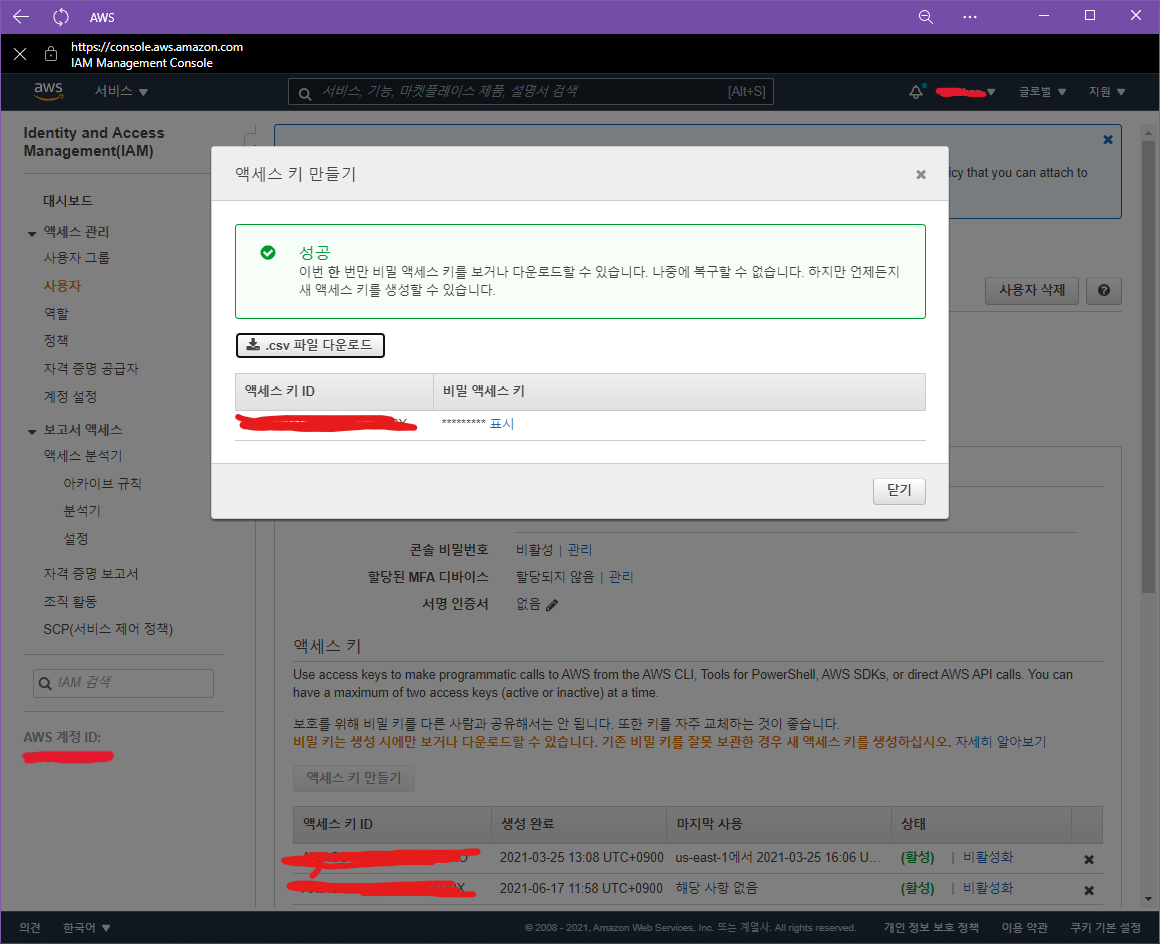Go back with the browser back arrow

(x=21, y=16)
